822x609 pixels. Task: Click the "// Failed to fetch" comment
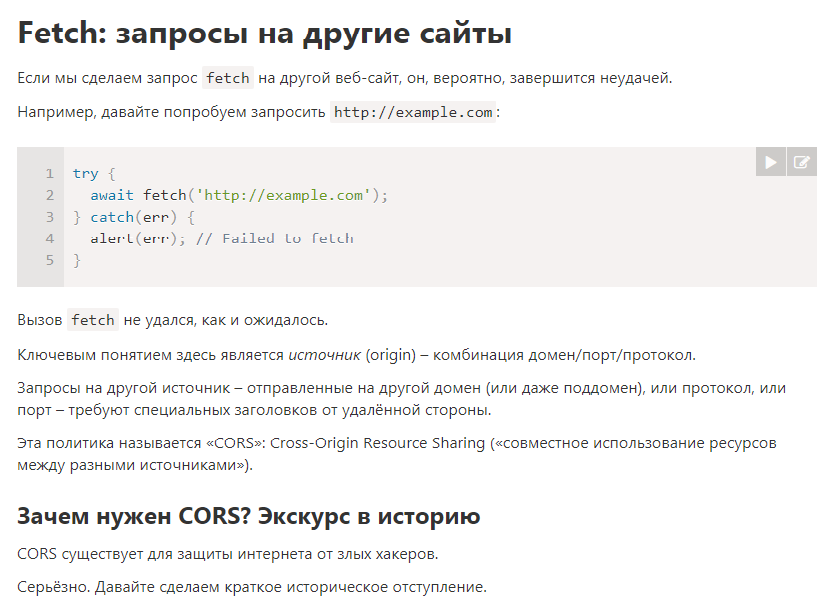(275, 238)
